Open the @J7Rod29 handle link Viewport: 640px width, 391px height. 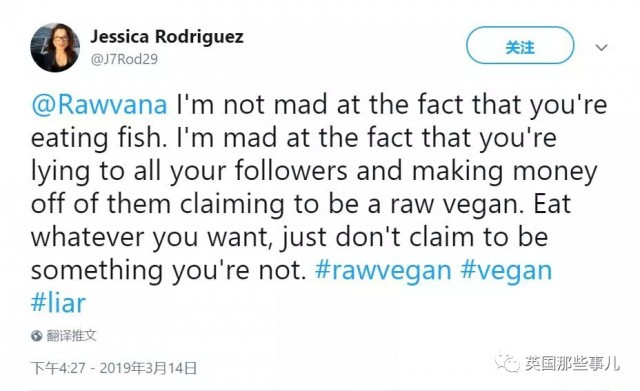(x=124, y=59)
